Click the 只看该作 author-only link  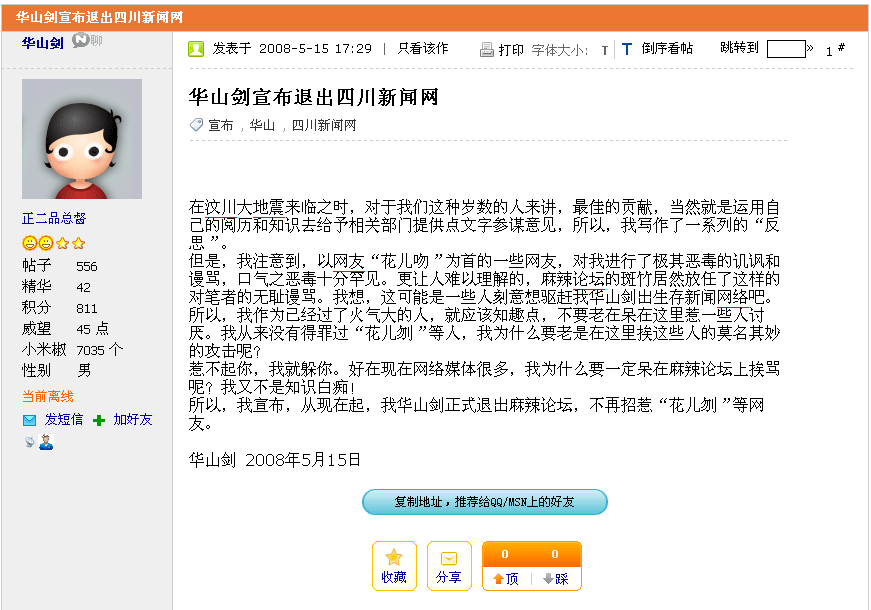[x=423, y=48]
